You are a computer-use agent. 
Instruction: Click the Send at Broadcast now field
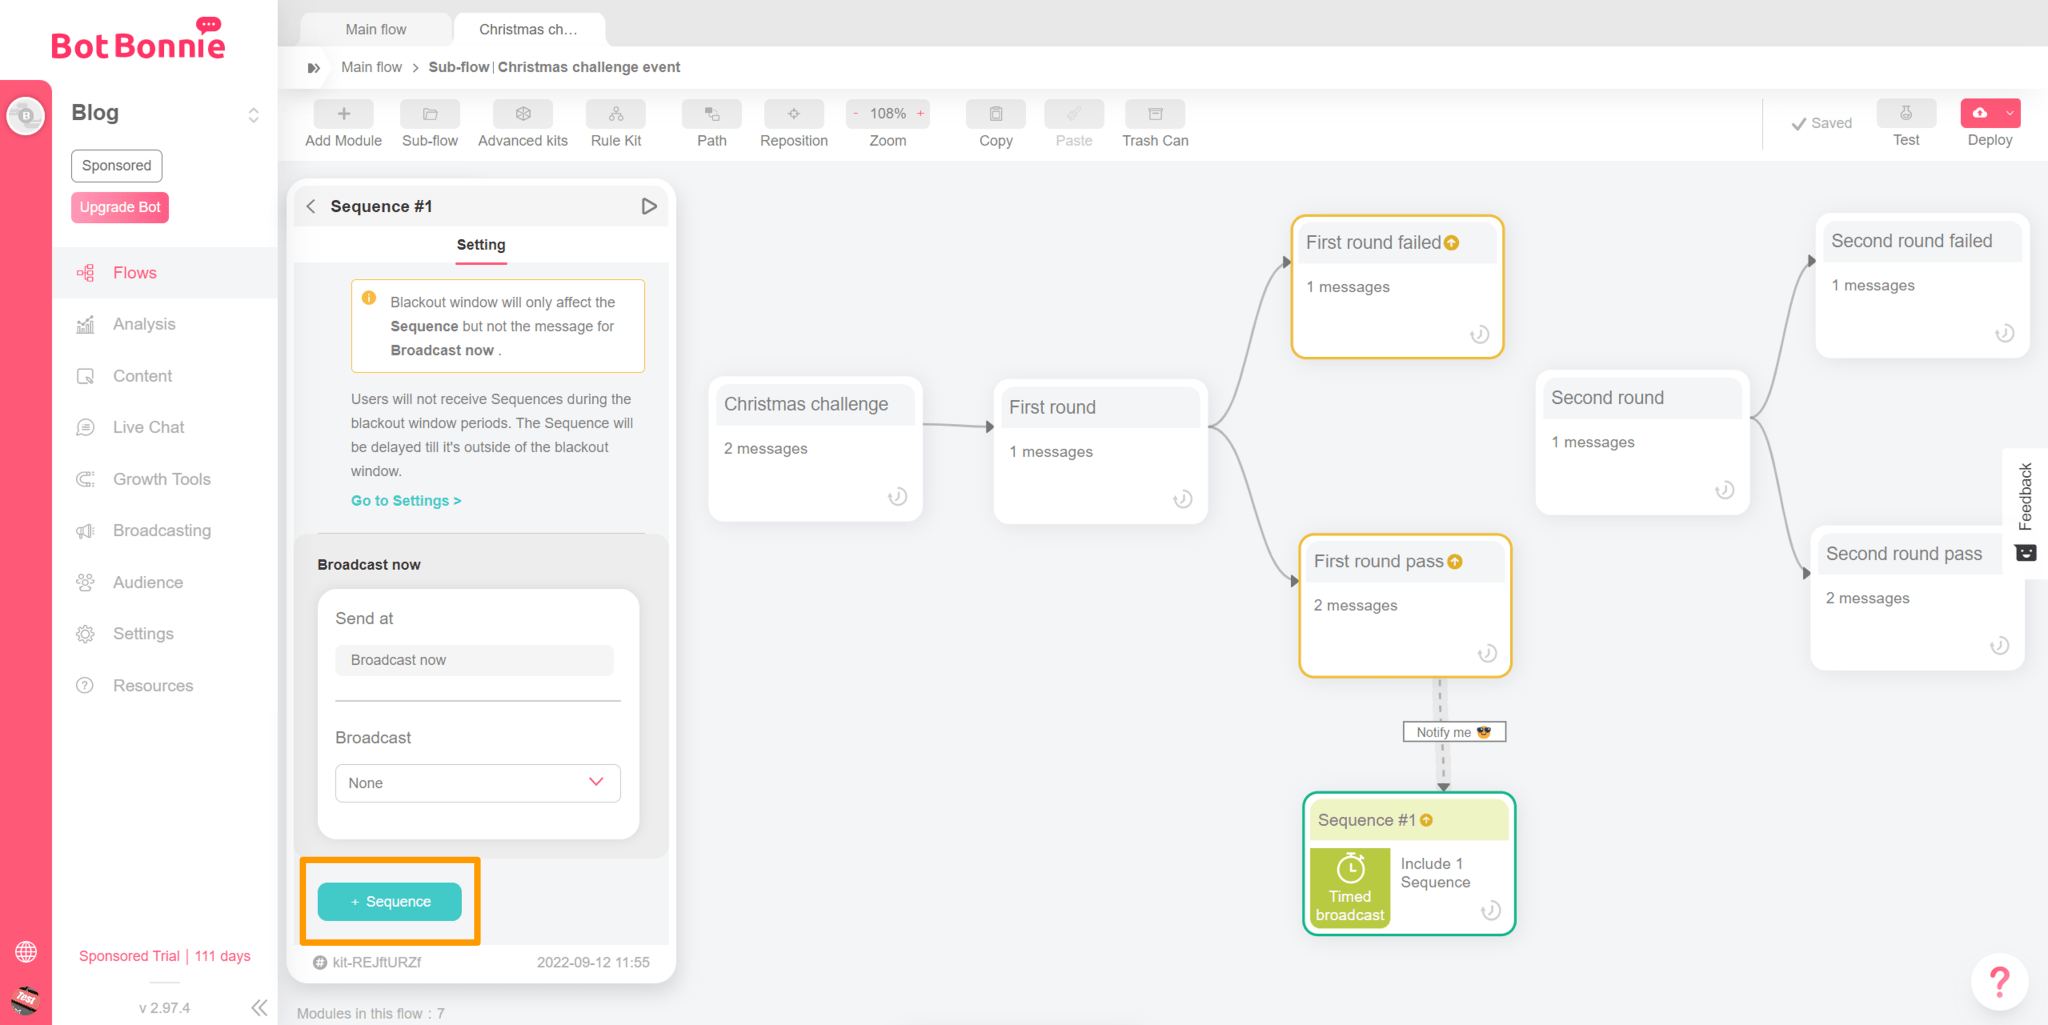click(474, 660)
